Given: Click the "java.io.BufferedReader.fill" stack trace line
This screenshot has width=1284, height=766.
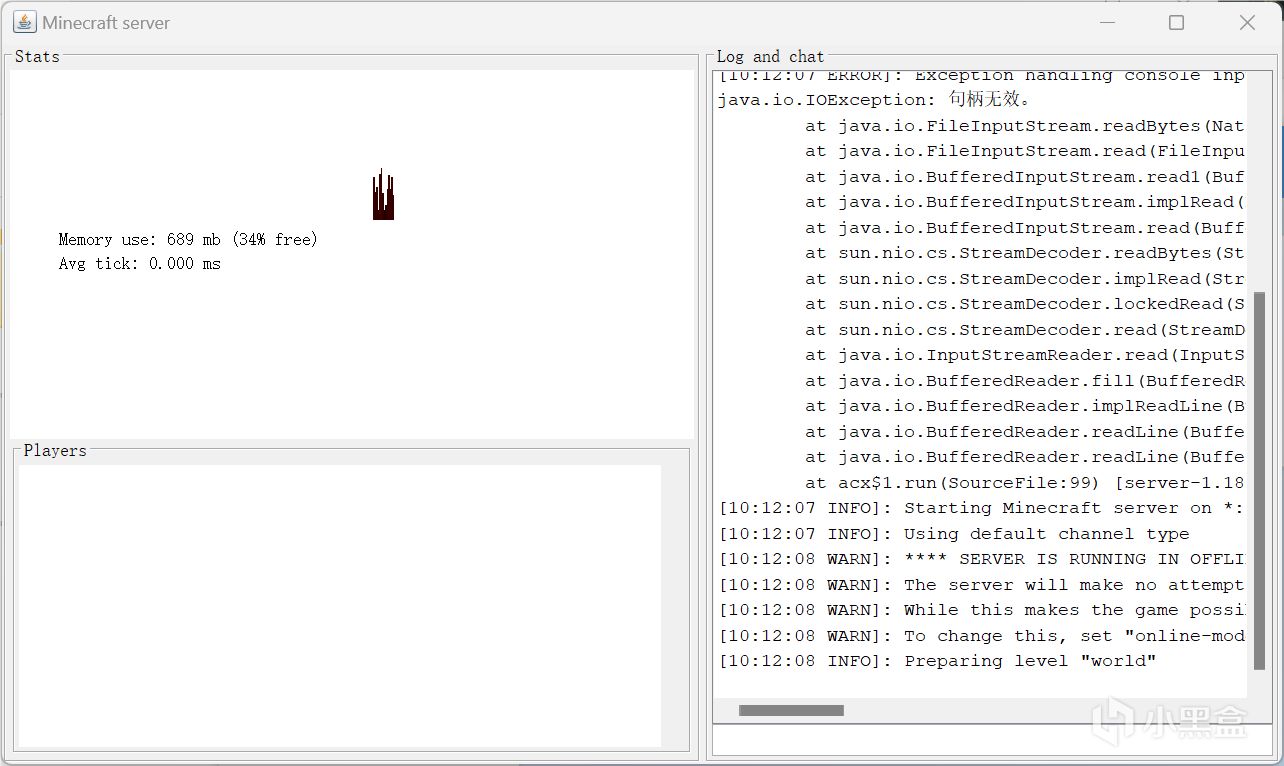Looking at the screenshot, I should point(1025,381).
